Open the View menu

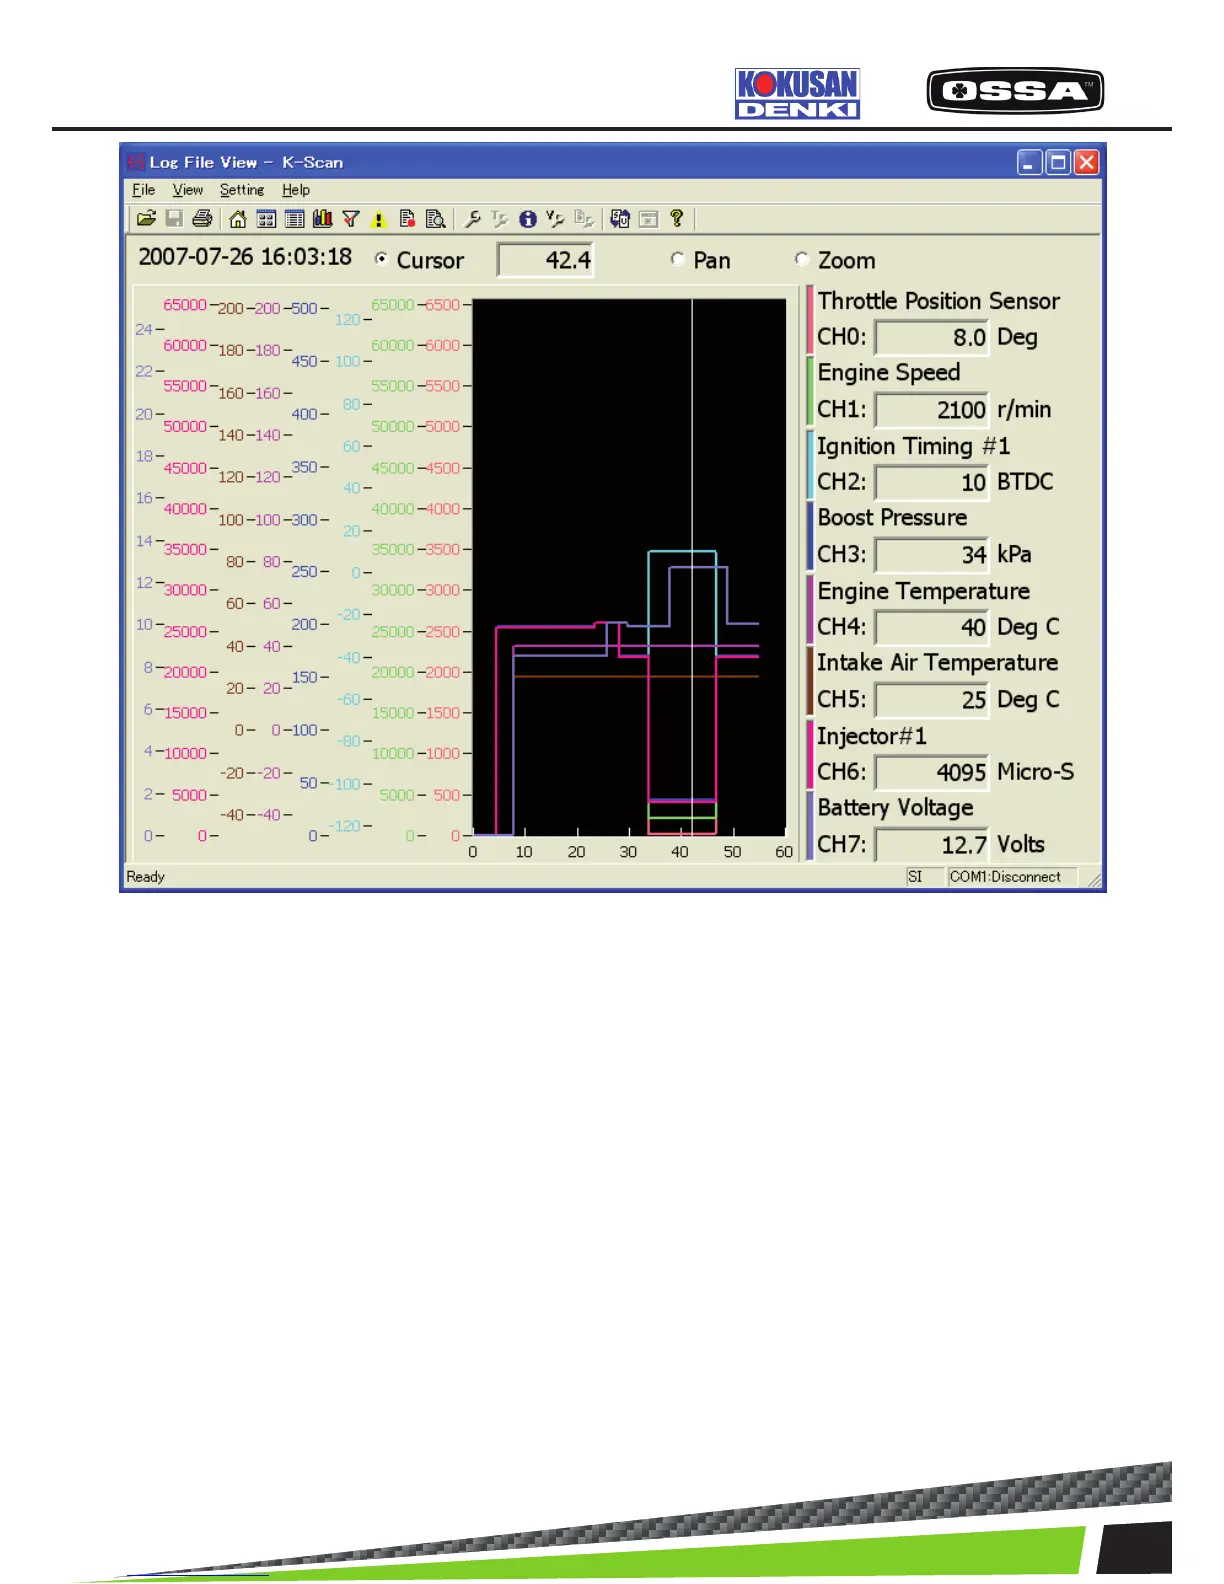(x=188, y=190)
